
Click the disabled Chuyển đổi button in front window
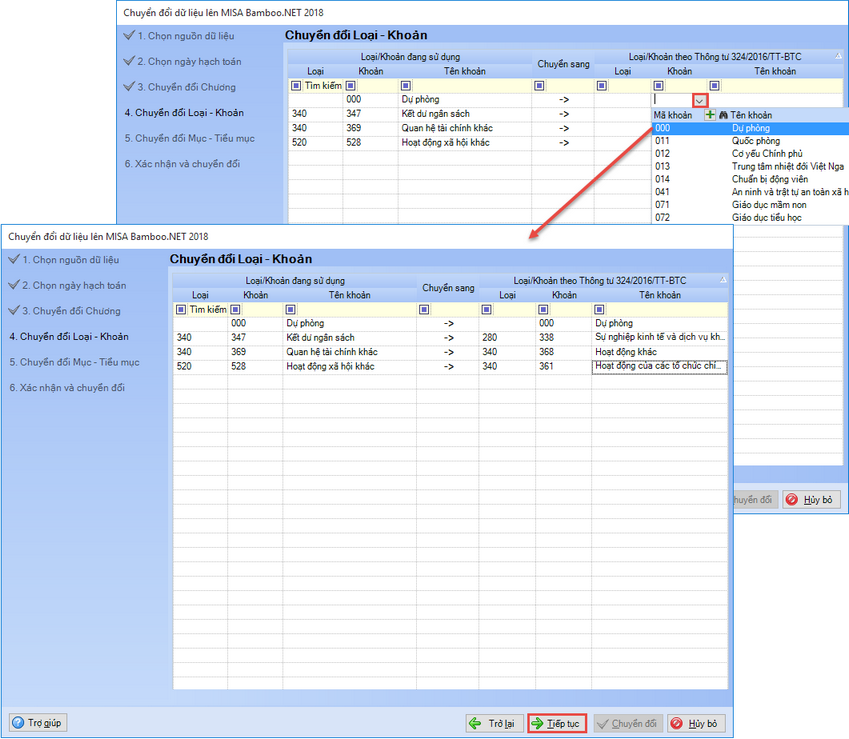[x=628, y=723]
